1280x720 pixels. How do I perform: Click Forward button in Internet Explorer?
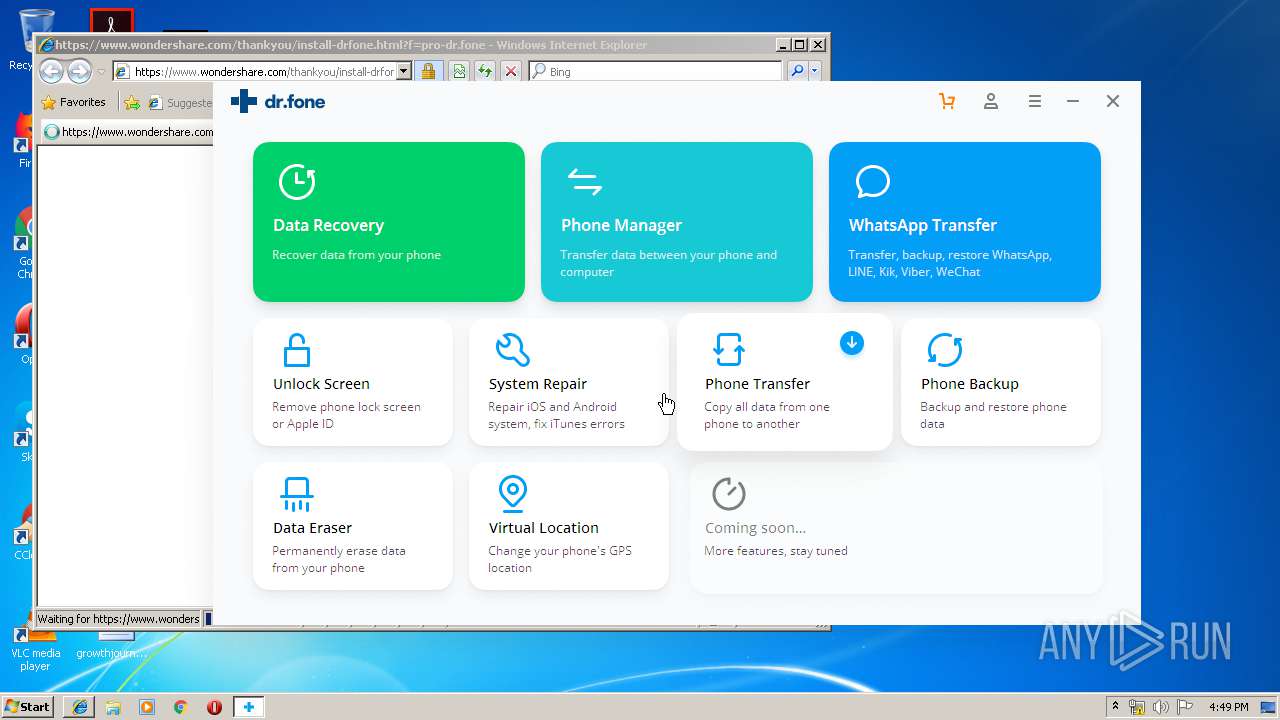tap(79, 71)
